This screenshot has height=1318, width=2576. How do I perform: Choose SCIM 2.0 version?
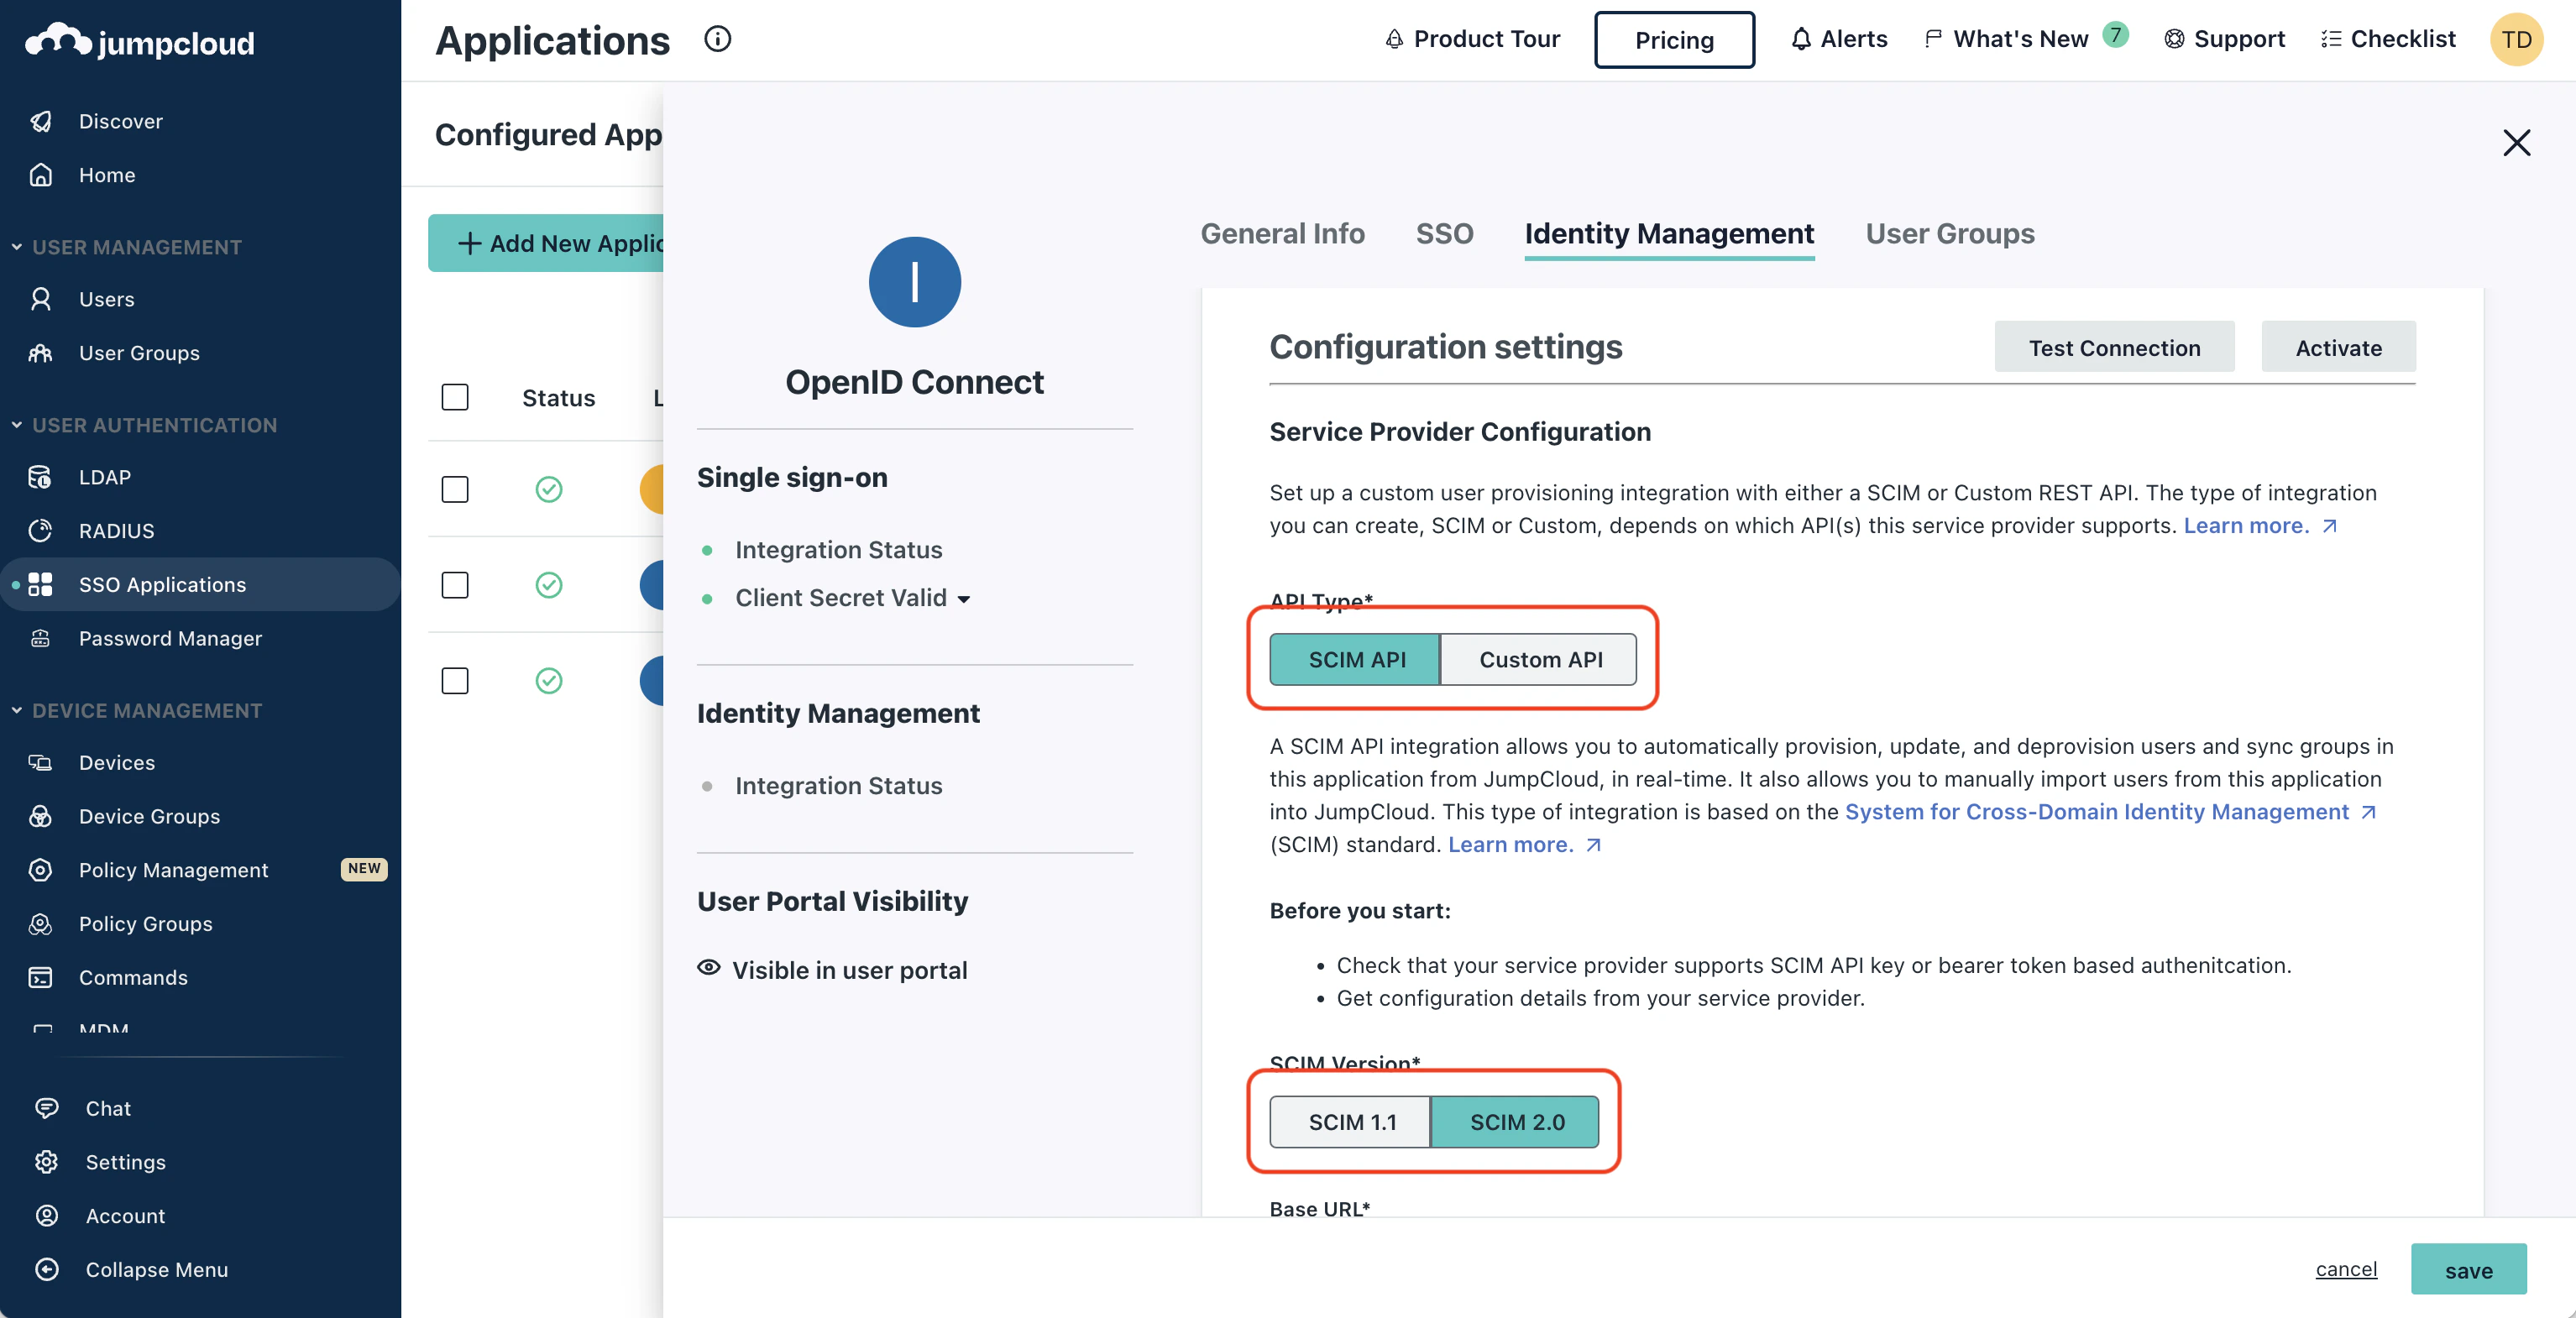1516,1122
